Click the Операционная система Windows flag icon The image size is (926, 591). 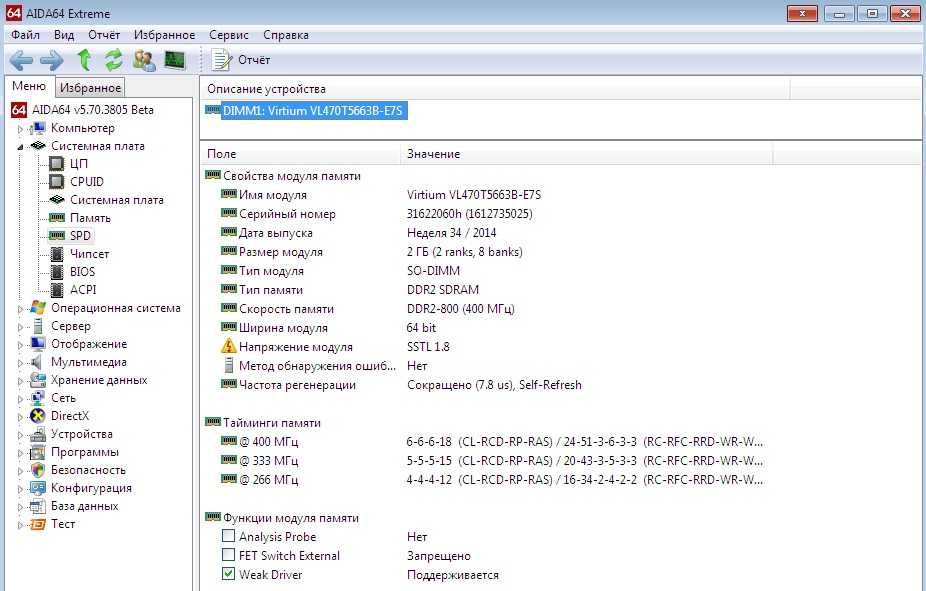click(38, 308)
